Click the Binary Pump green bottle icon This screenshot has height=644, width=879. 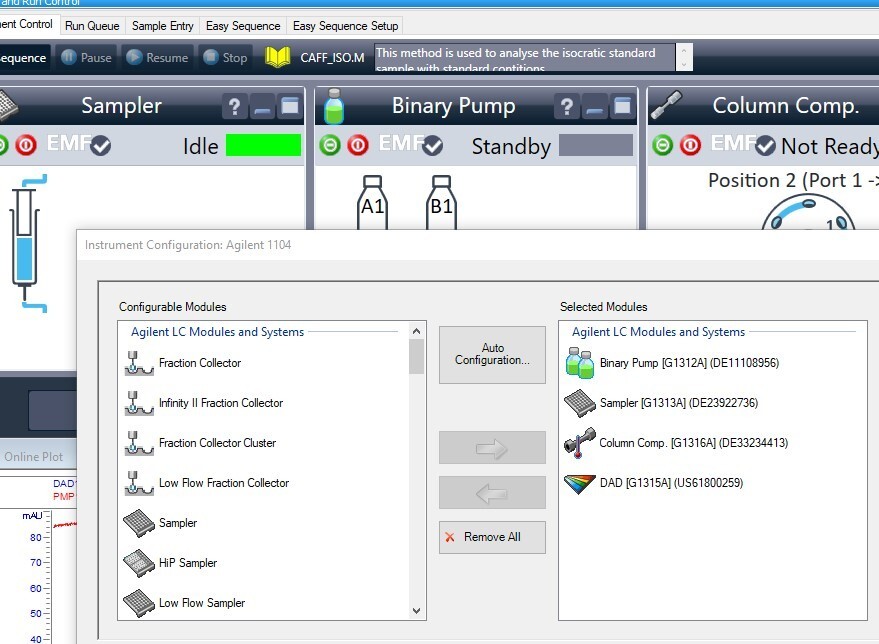click(334, 106)
